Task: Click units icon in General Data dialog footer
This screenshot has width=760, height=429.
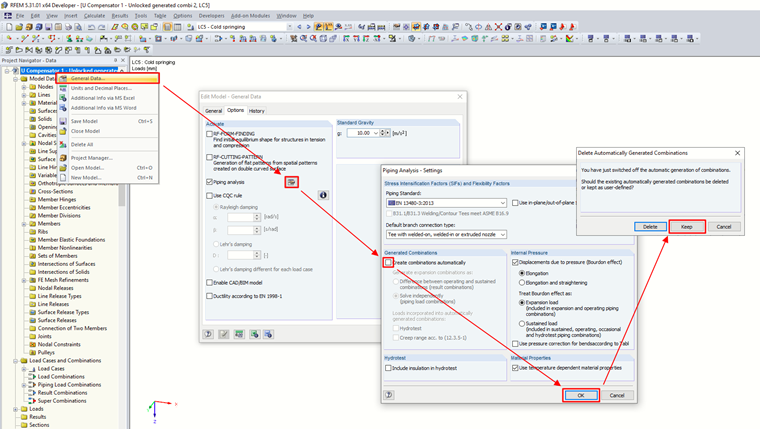Action: pyautogui.click(x=239, y=334)
